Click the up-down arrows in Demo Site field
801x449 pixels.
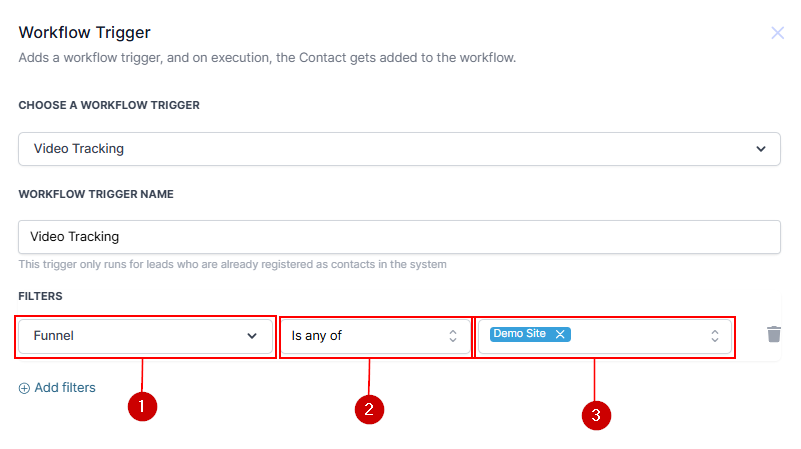tap(715, 336)
